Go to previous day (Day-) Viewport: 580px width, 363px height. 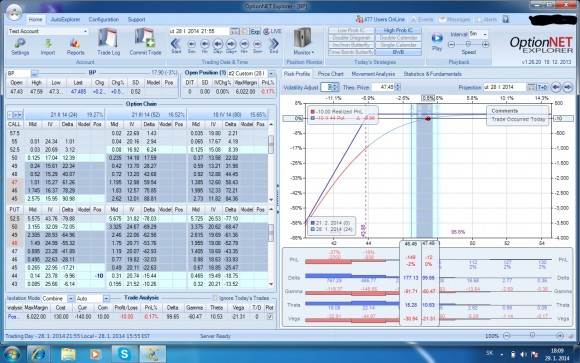coord(218,46)
